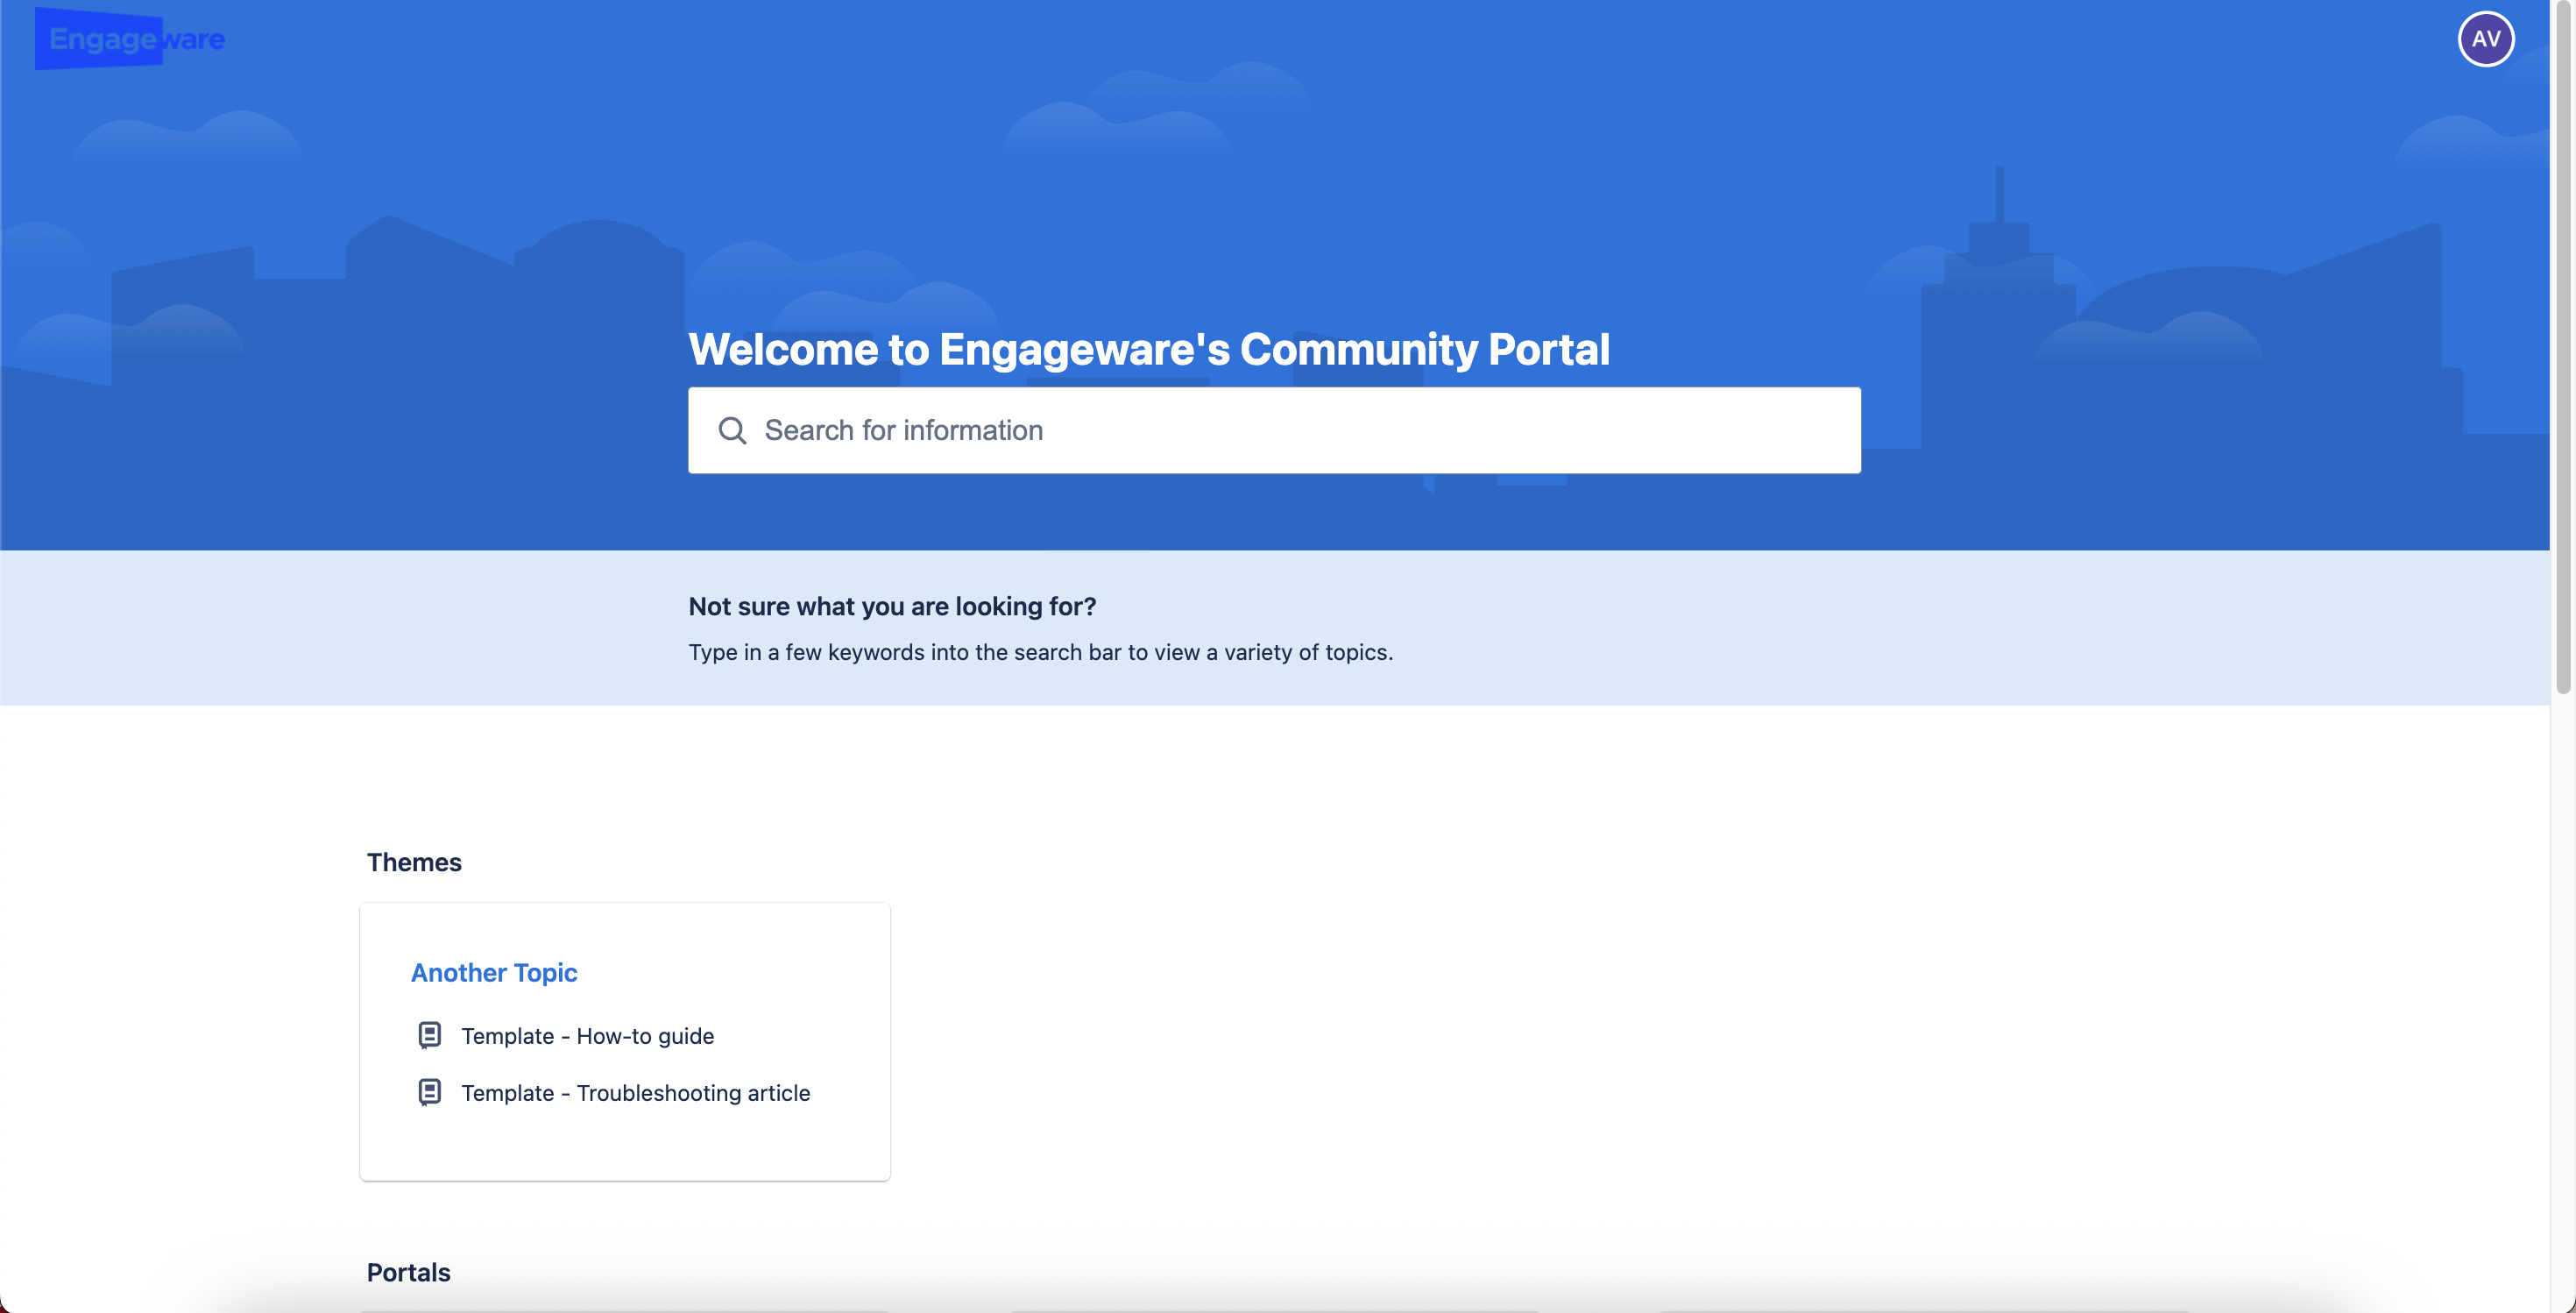The height and width of the screenshot is (1313, 2576).
Task: Open the Another Topic theme link
Action: pyautogui.click(x=494, y=972)
